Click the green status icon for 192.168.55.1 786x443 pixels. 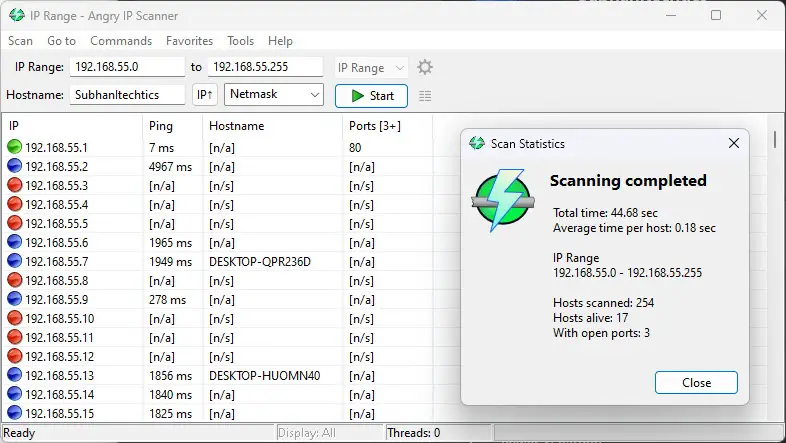(15, 147)
